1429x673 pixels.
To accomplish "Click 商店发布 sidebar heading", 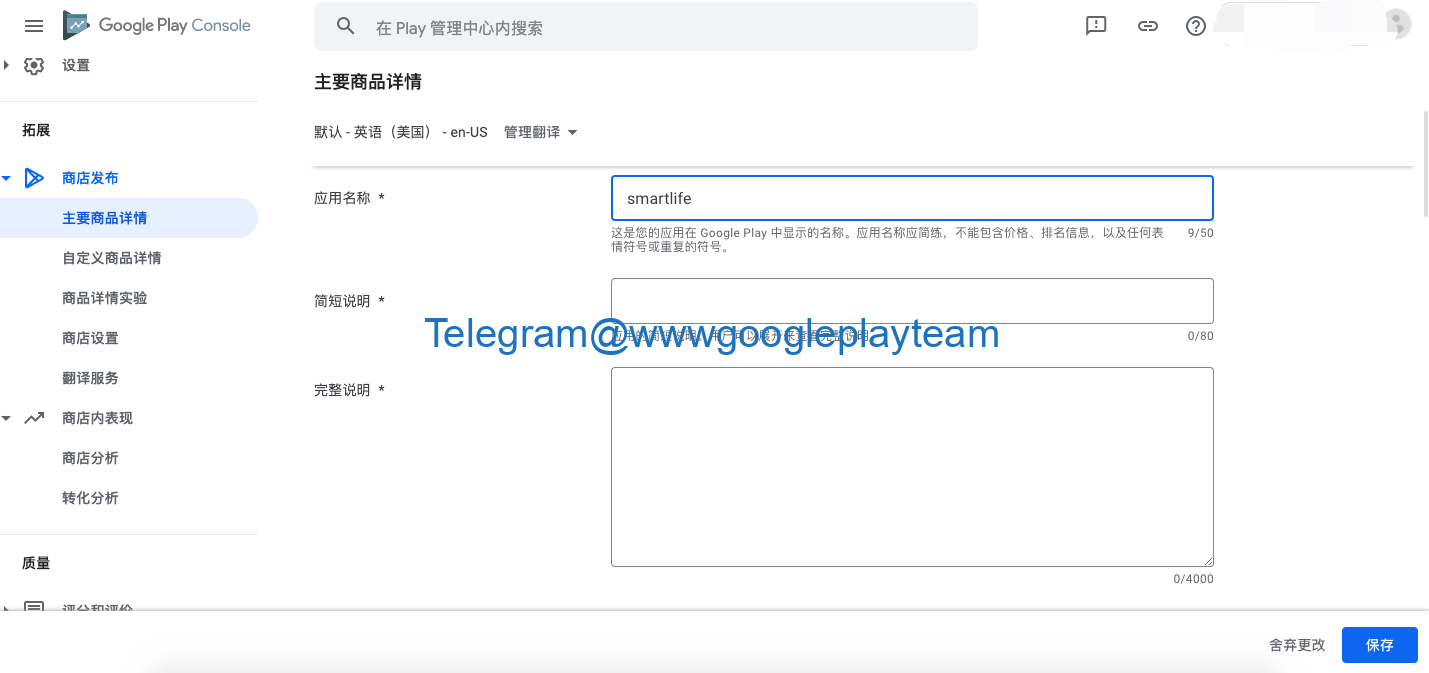I will click(90, 178).
